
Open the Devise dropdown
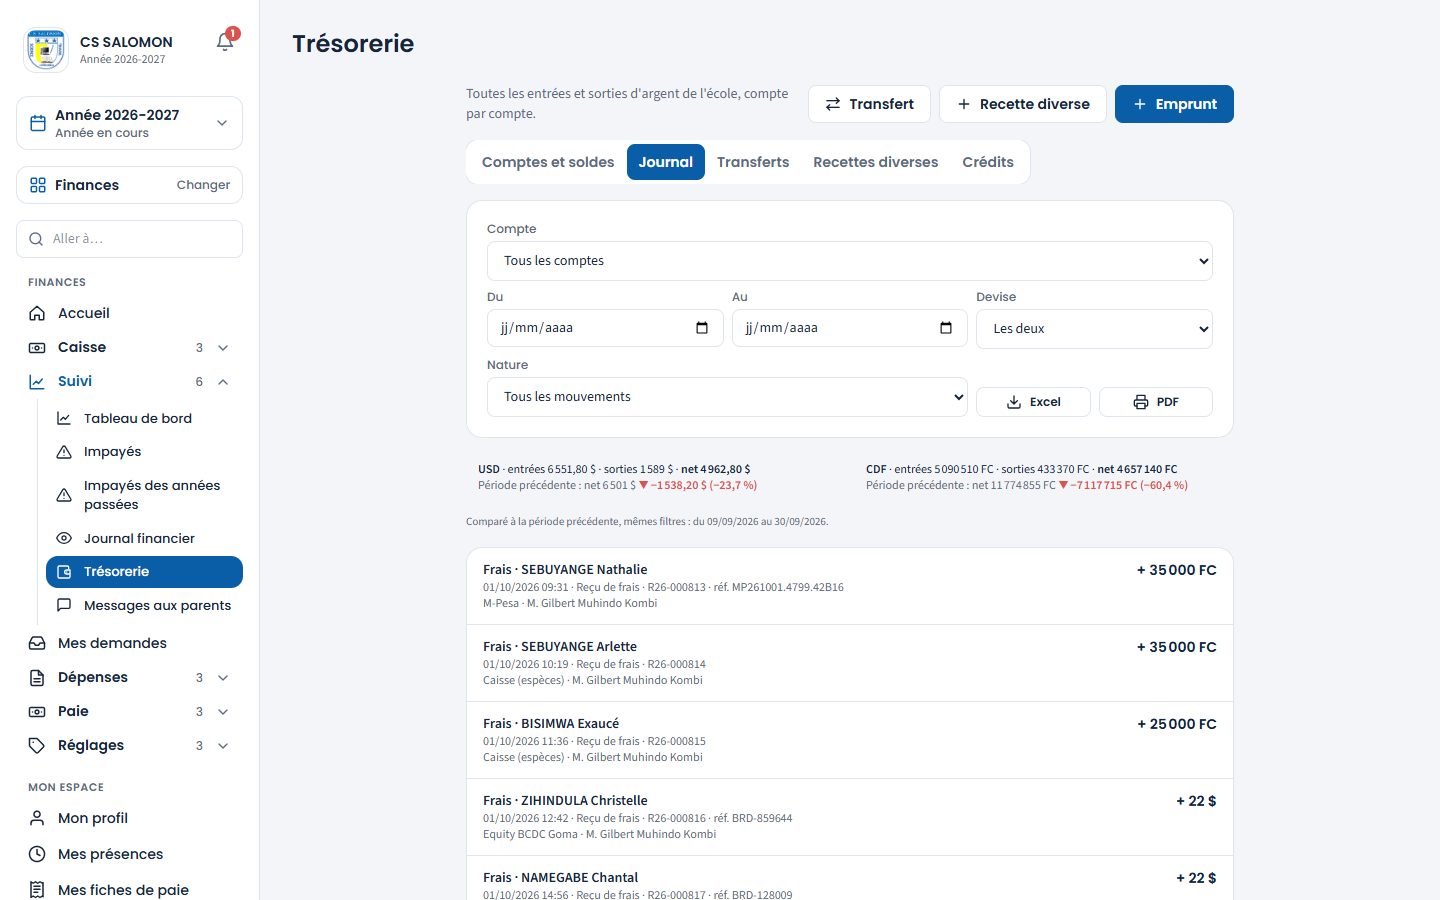point(1094,329)
